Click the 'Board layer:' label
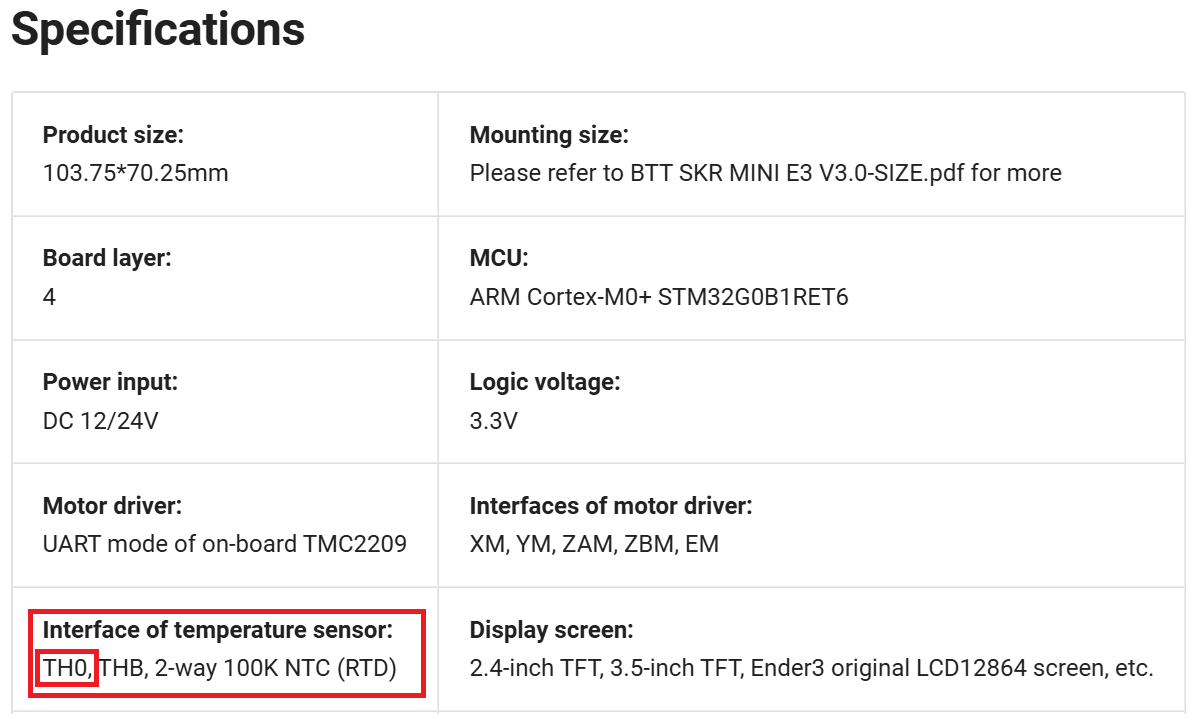This screenshot has width=1193, height=714. 107,258
